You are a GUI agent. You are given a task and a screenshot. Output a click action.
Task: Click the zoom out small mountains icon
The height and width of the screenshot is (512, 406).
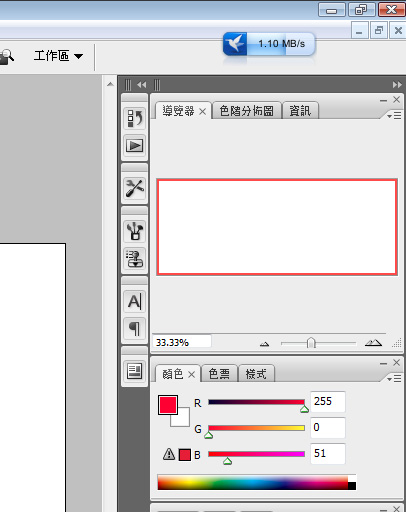265,344
